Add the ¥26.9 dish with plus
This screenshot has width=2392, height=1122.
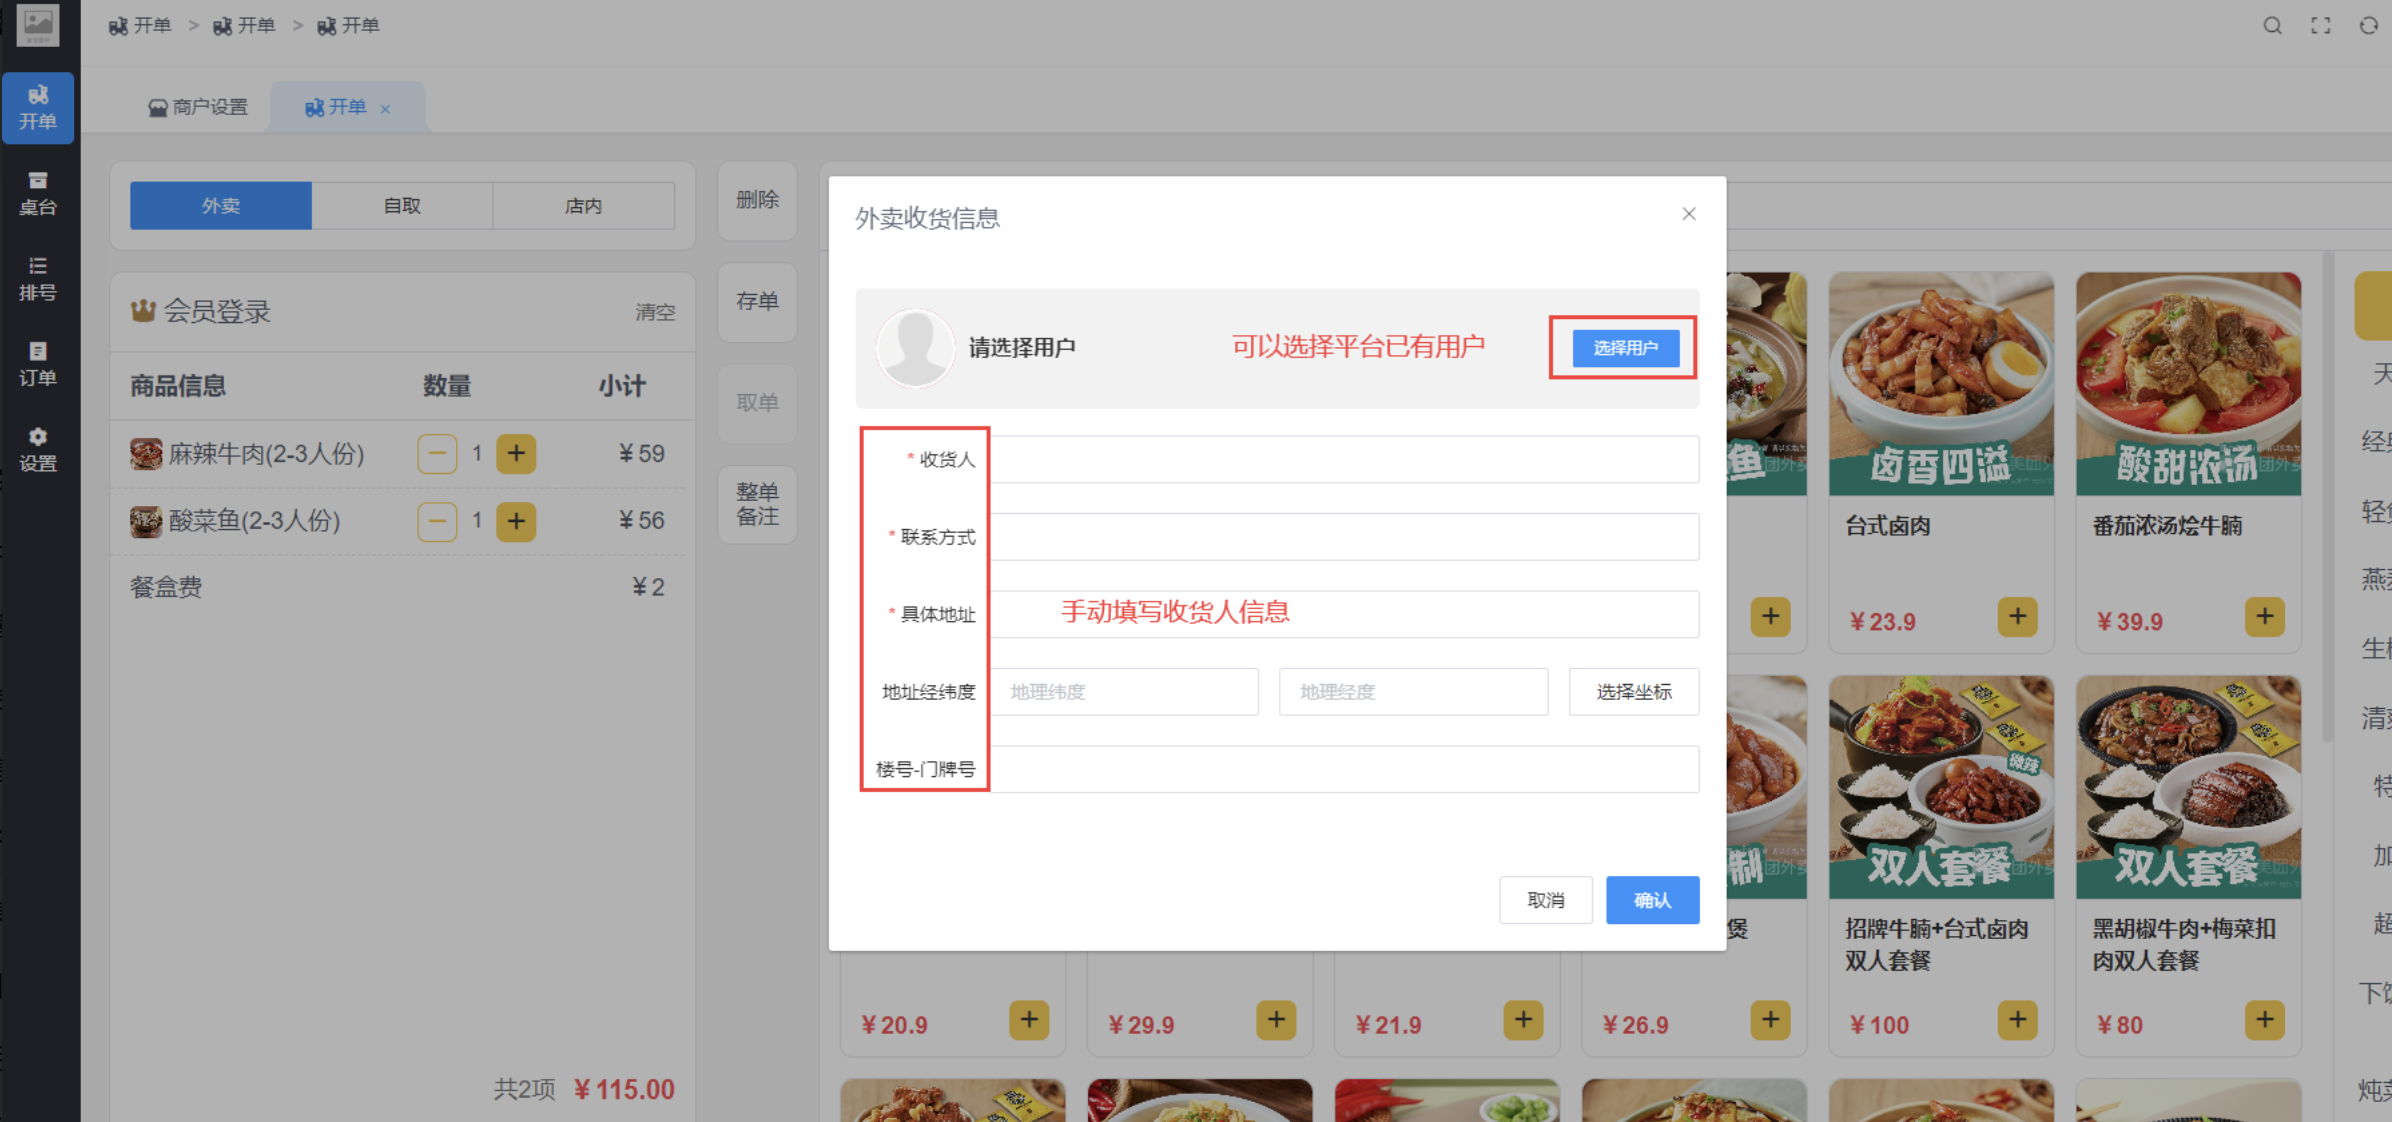(x=1770, y=1020)
